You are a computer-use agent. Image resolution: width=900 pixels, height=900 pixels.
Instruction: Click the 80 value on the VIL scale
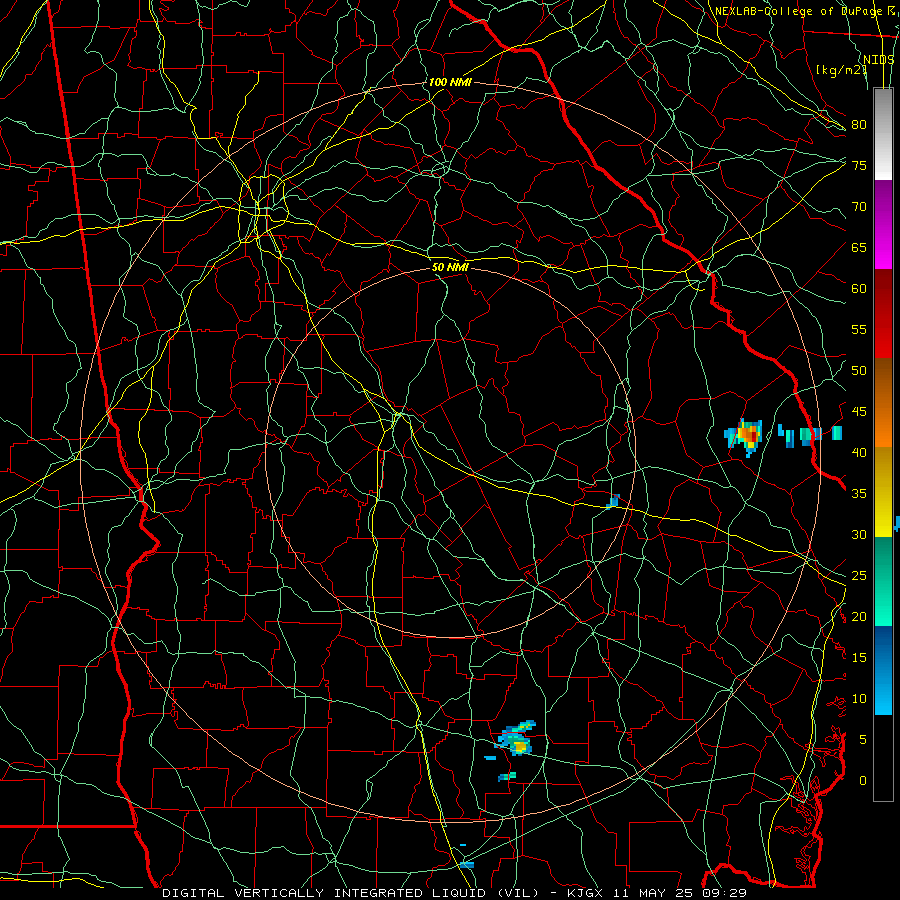[859, 125]
